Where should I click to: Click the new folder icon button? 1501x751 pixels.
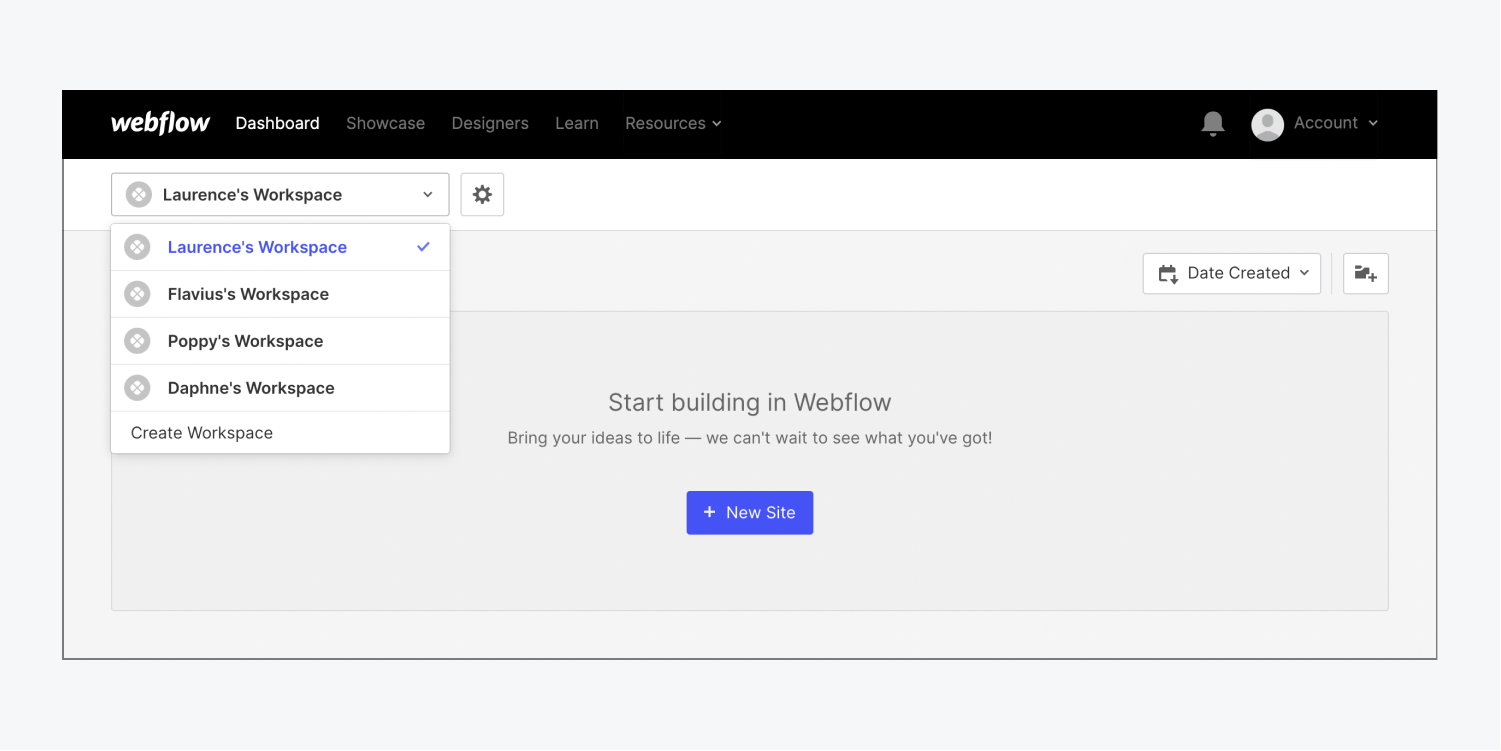pyautogui.click(x=1366, y=273)
